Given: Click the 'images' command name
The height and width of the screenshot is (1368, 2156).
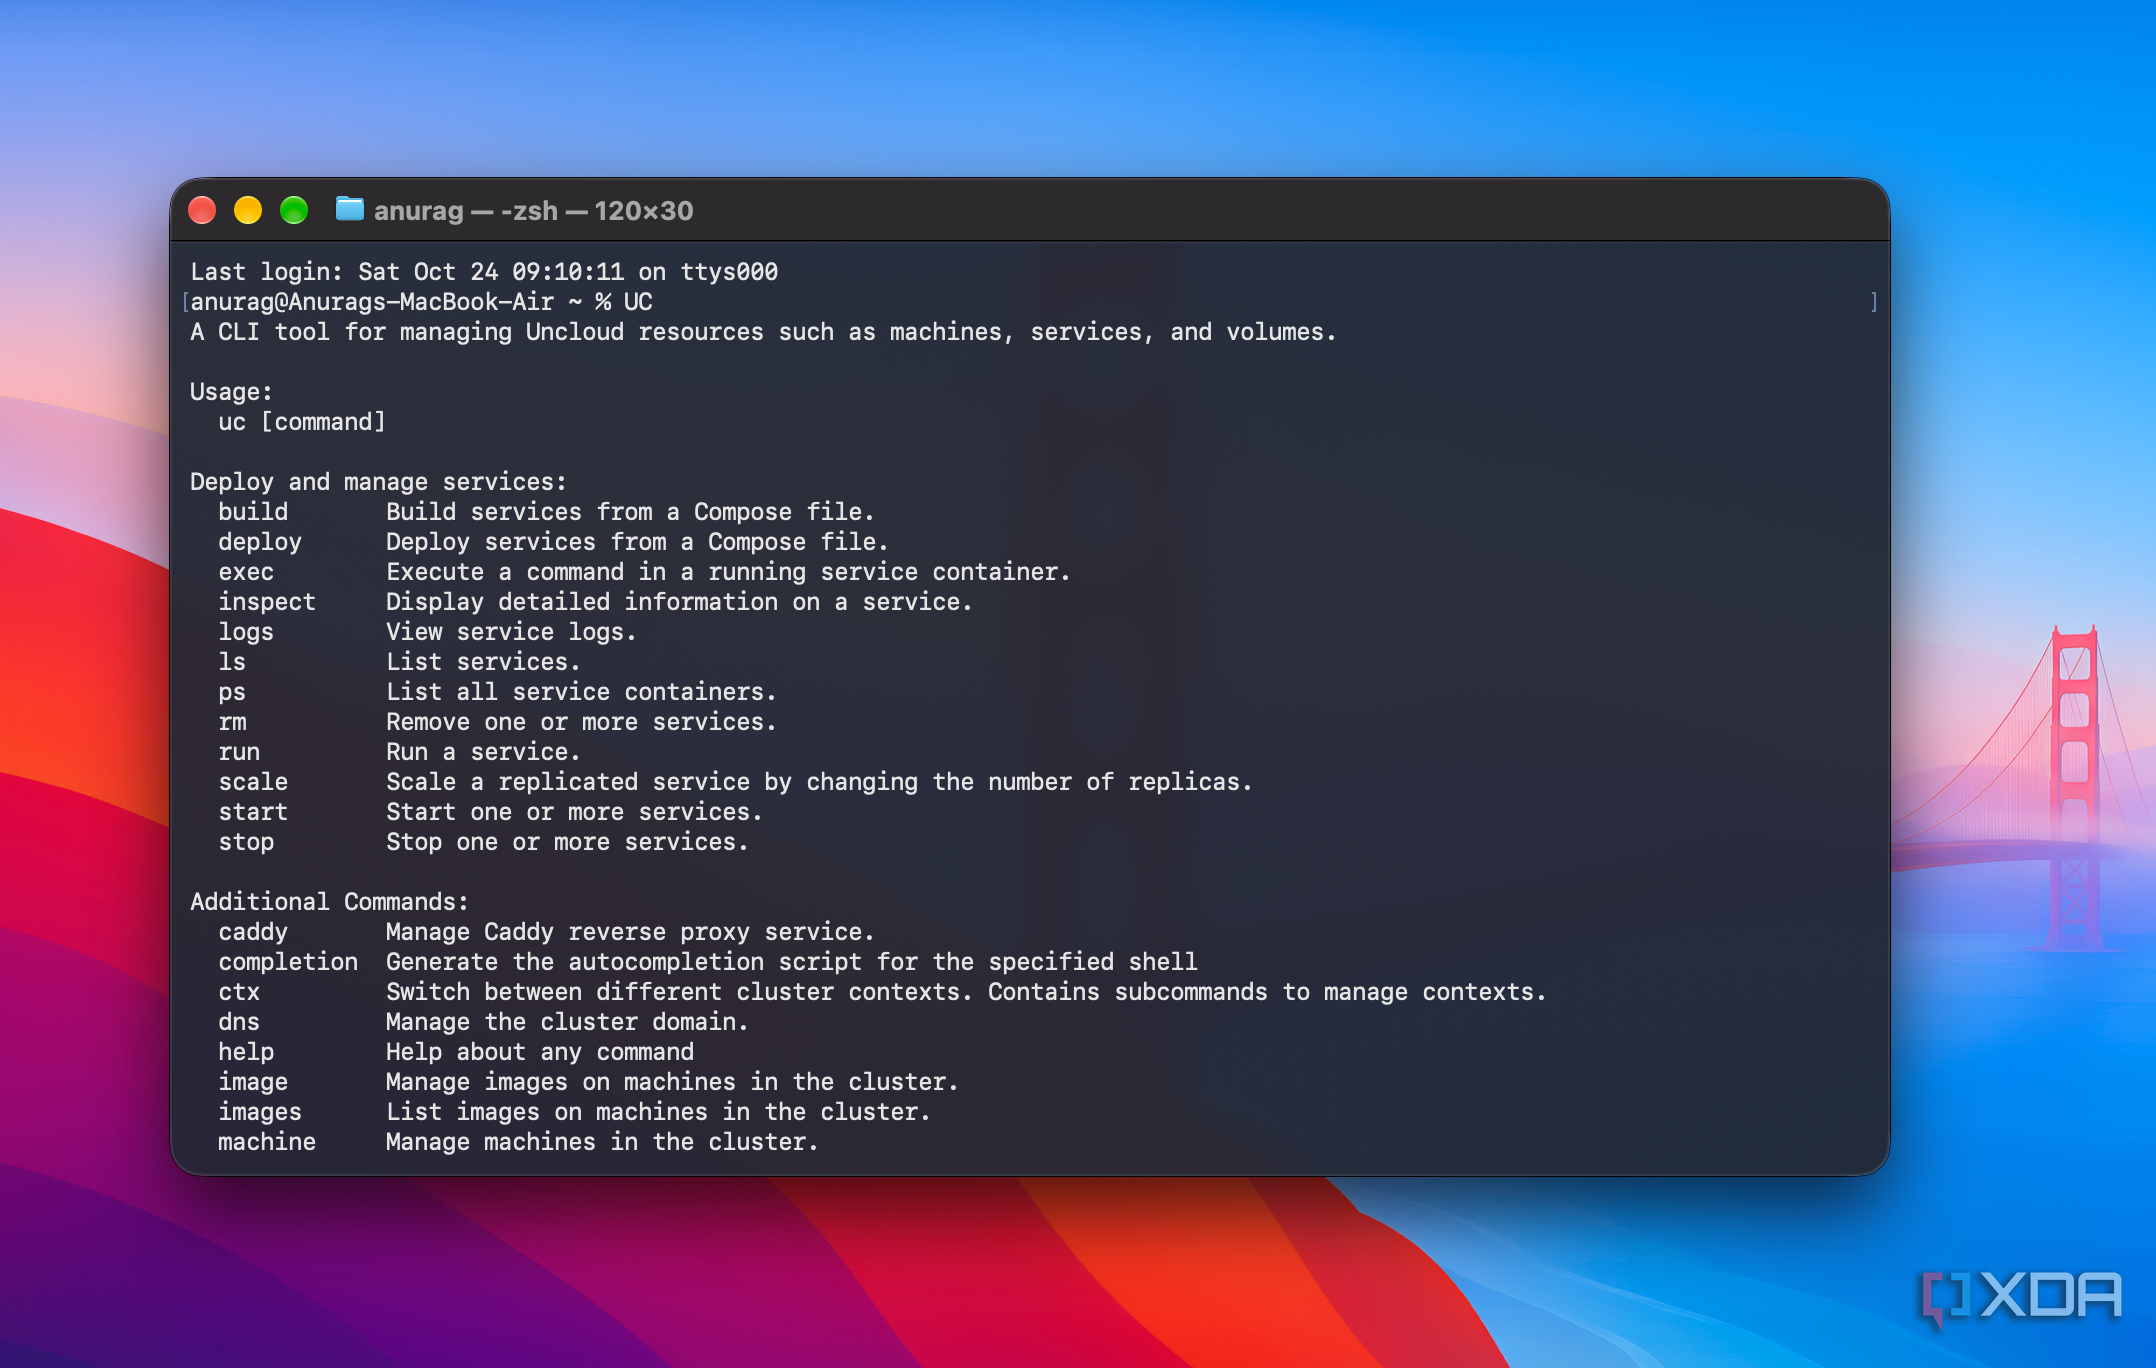Looking at the screenshot, I should [260, 1112].
